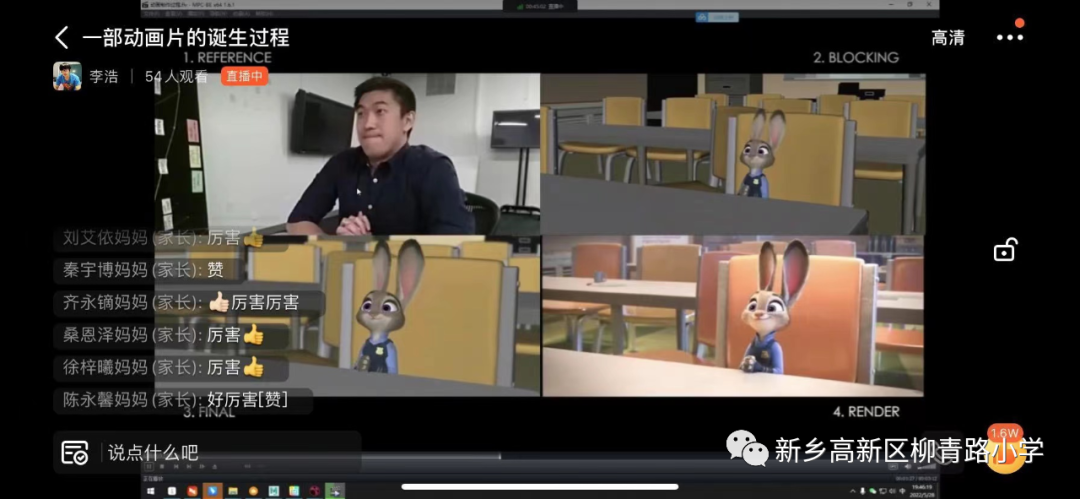The height and width of the screenshot is (499, 1080).
Task: Expand the hidden system tray icons chevron
Action: coord(853,491)
